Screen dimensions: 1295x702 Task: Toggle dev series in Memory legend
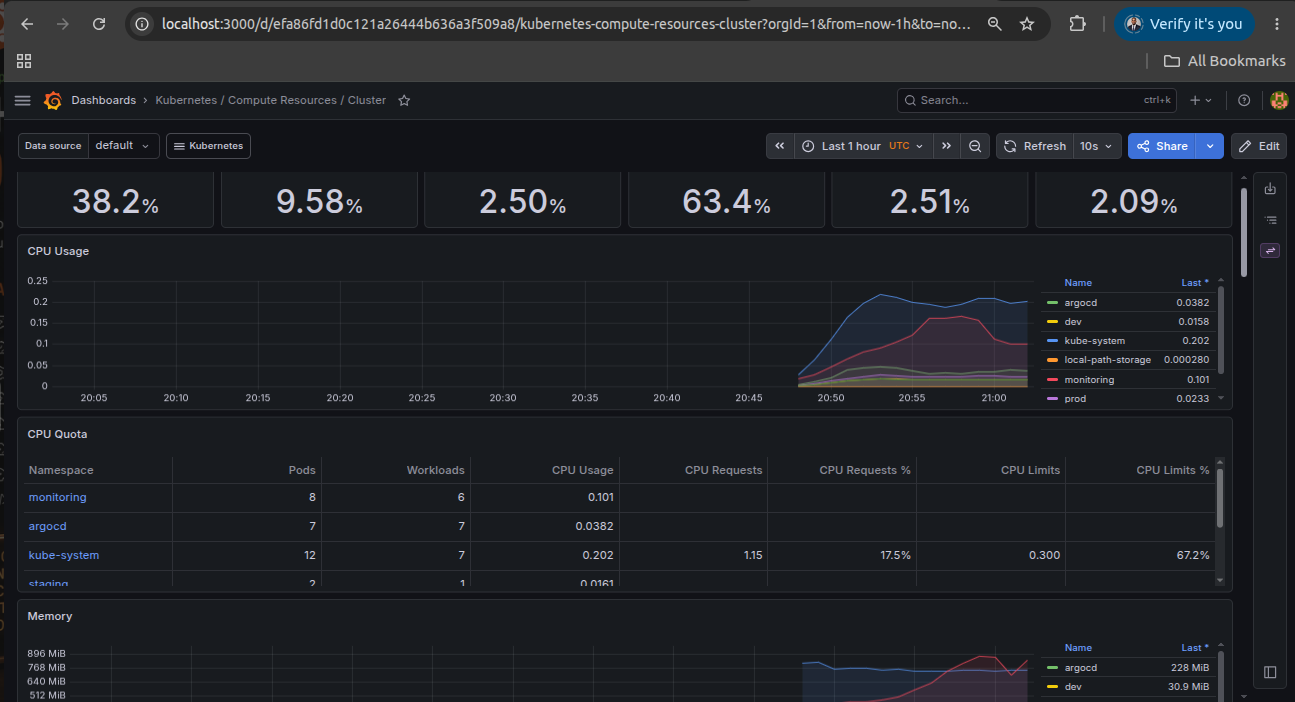(x=1073, y=687)
